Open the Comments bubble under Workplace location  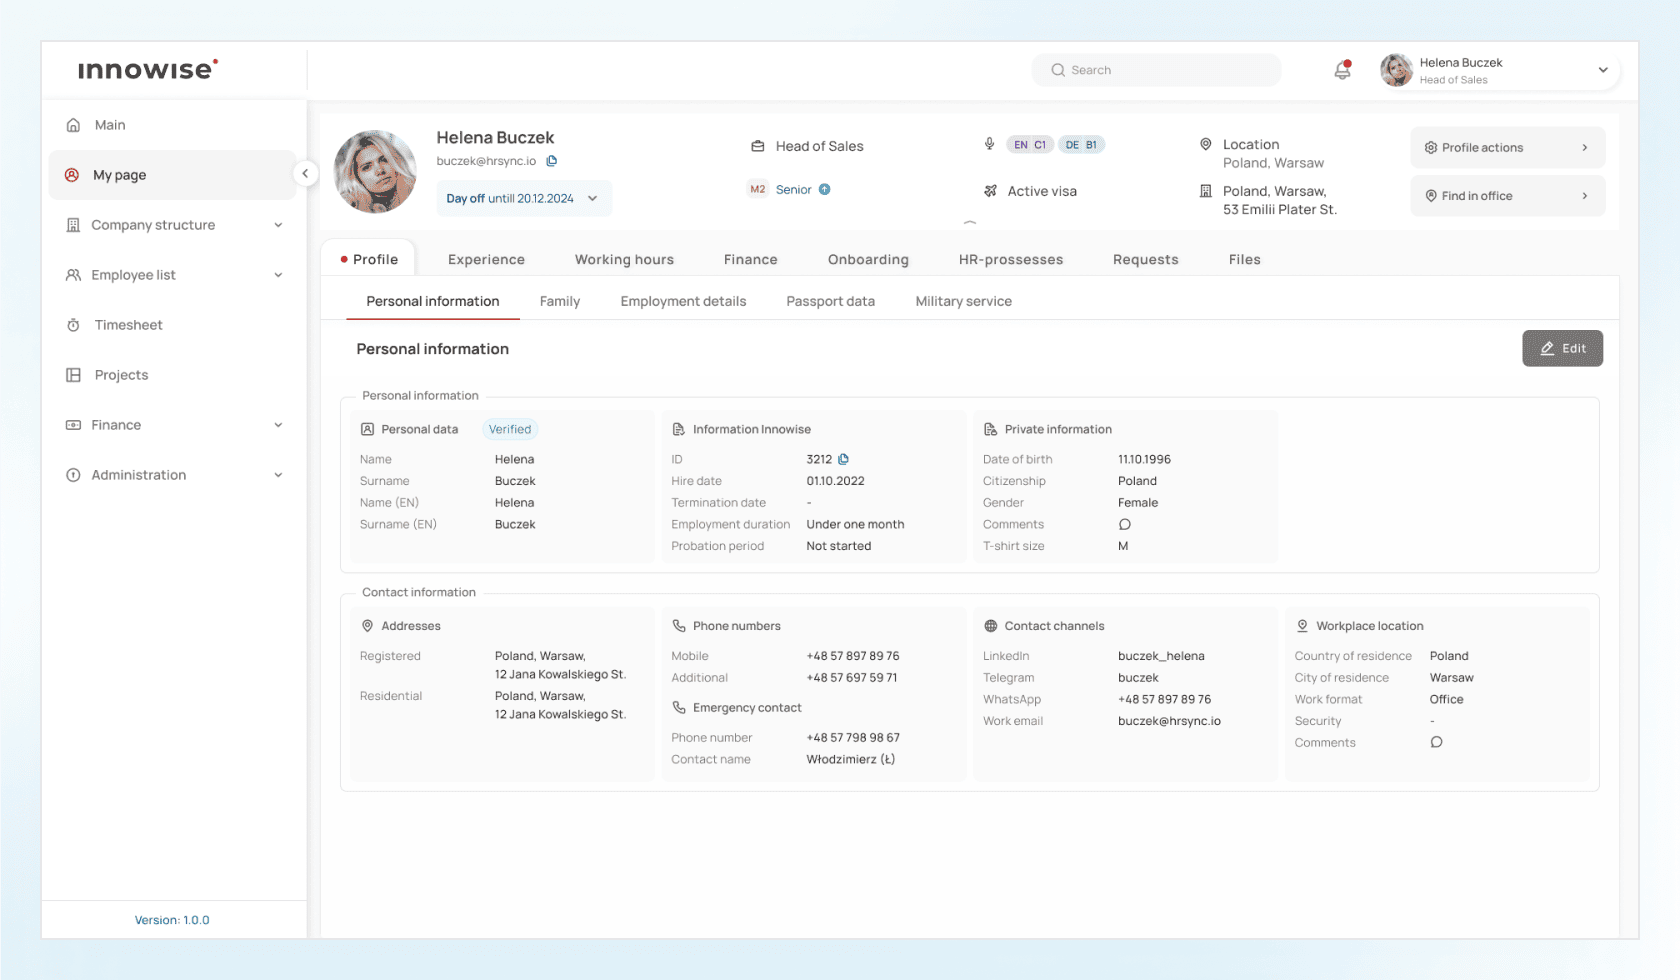pyautogui.click(x=1437, y=742)
